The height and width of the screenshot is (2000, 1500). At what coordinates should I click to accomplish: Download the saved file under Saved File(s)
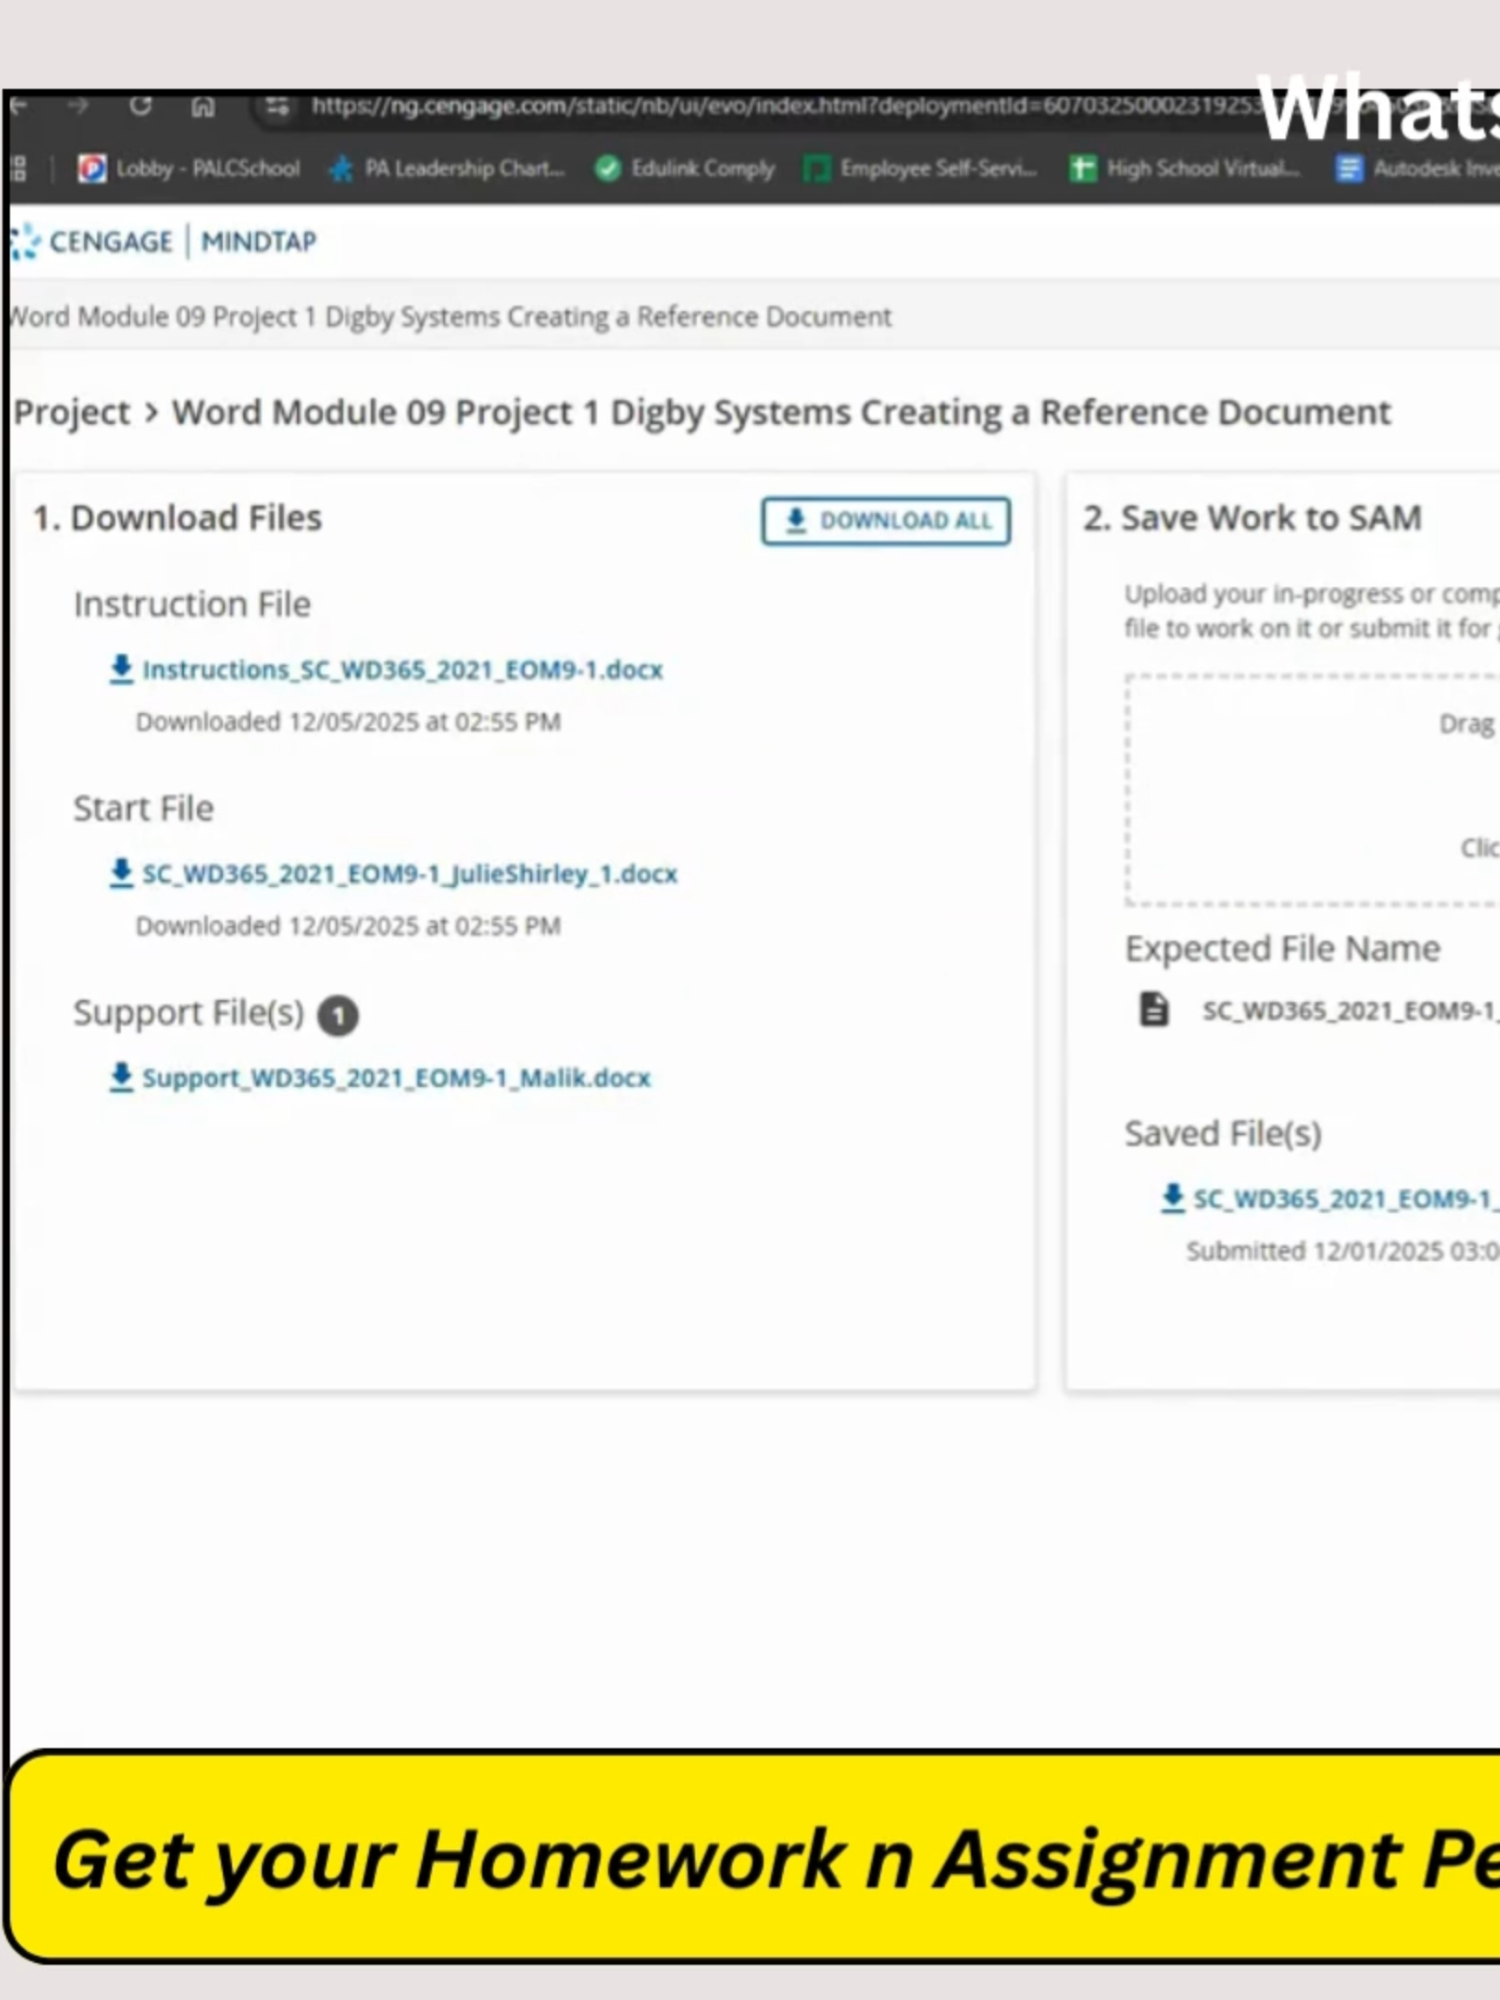[x=1330, y=1198]
